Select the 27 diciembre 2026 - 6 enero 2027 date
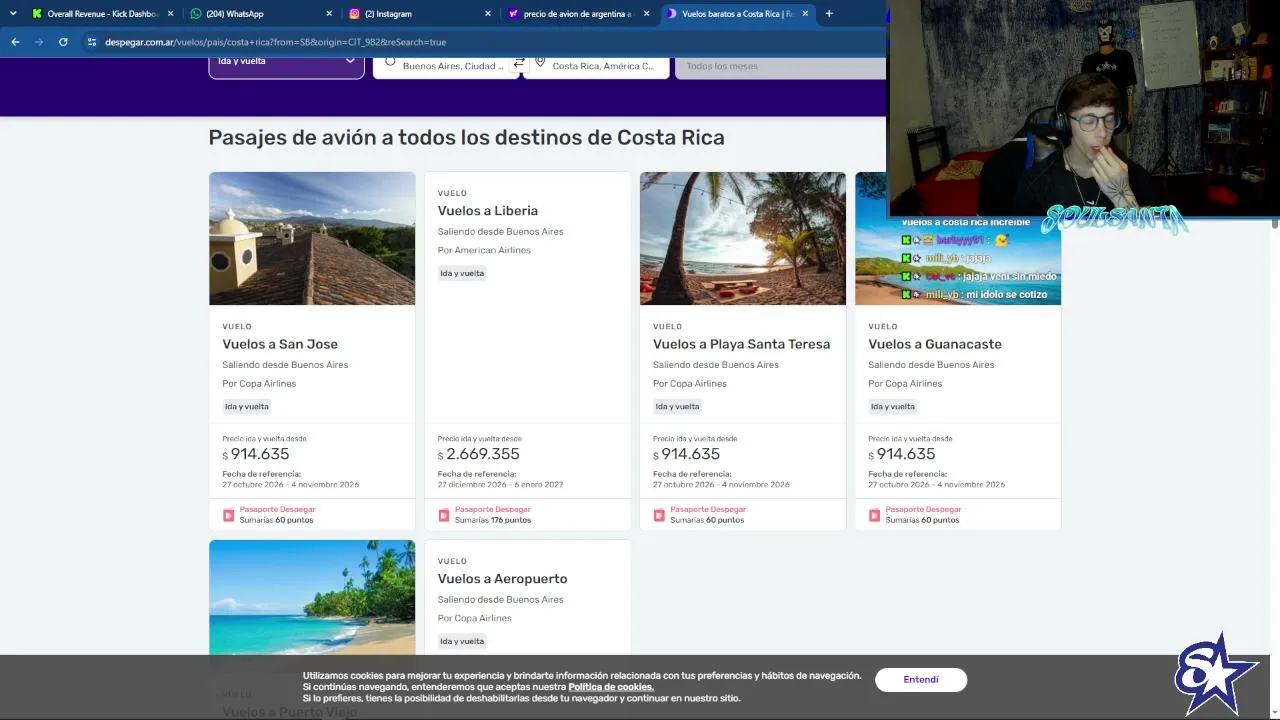The width and height of the screenshot is (1280, 720). [500, 485]
